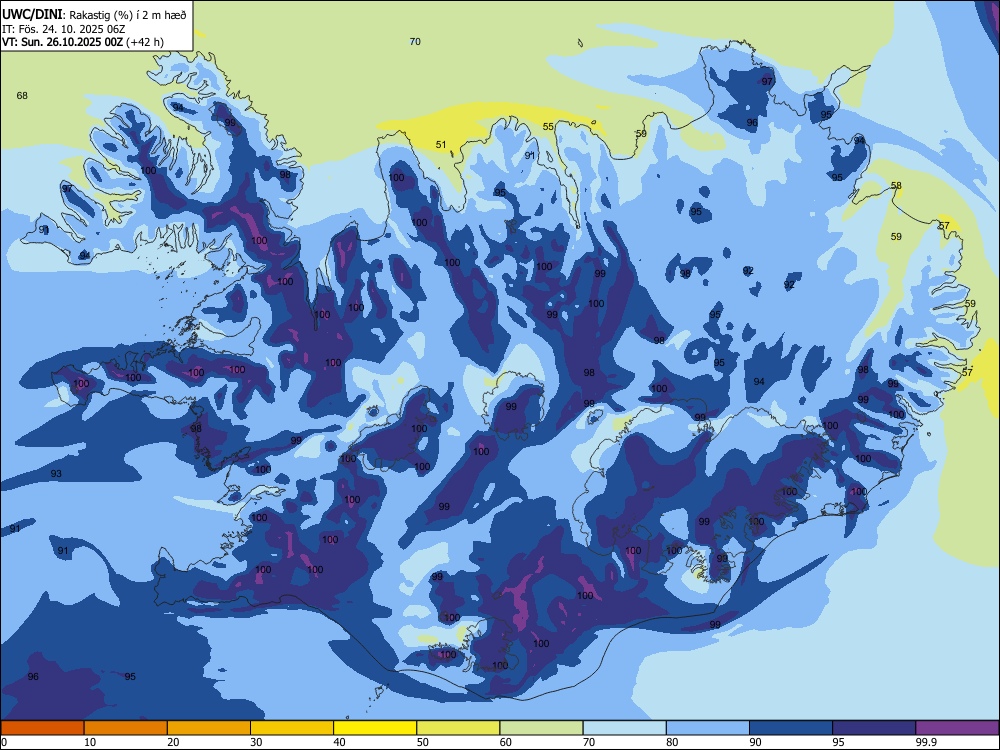
Task: Click the 95–99.9 dark indigo legend swatch
Action: point(874,728)
